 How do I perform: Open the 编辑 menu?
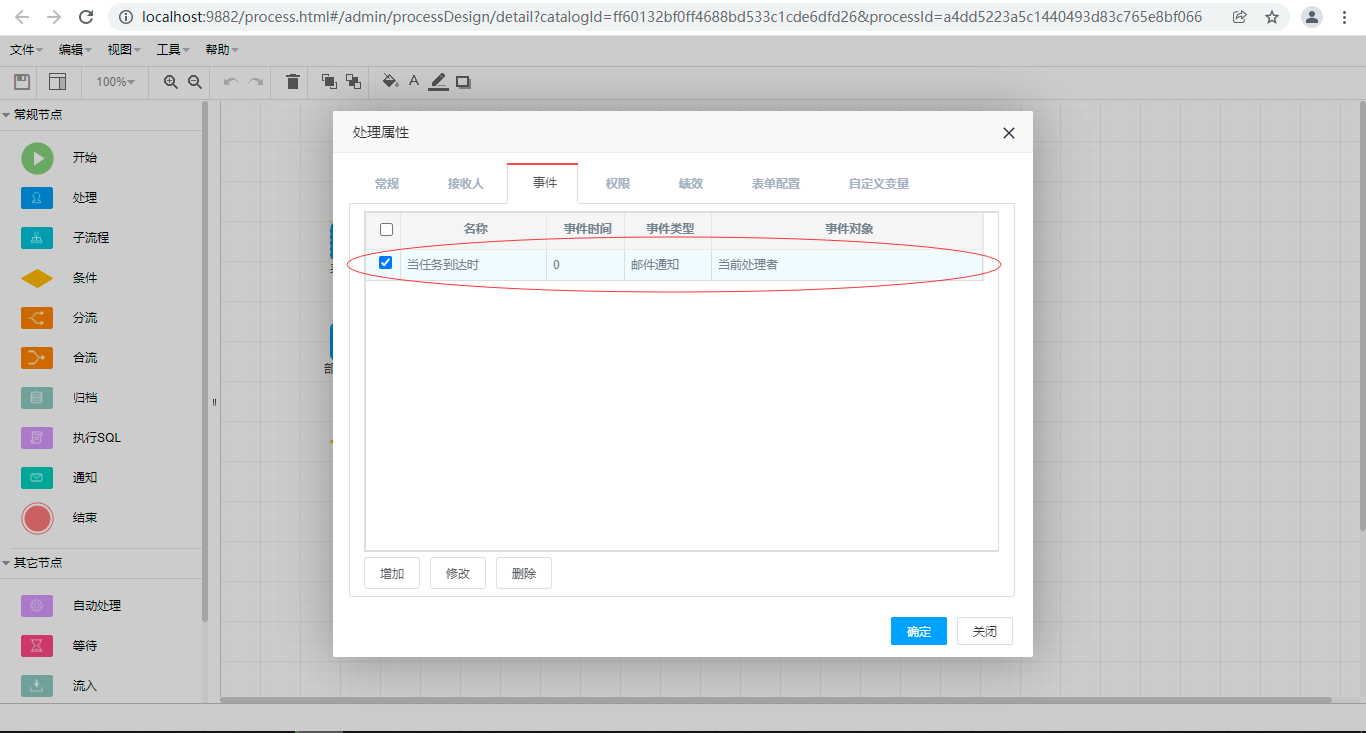(75, 50)
